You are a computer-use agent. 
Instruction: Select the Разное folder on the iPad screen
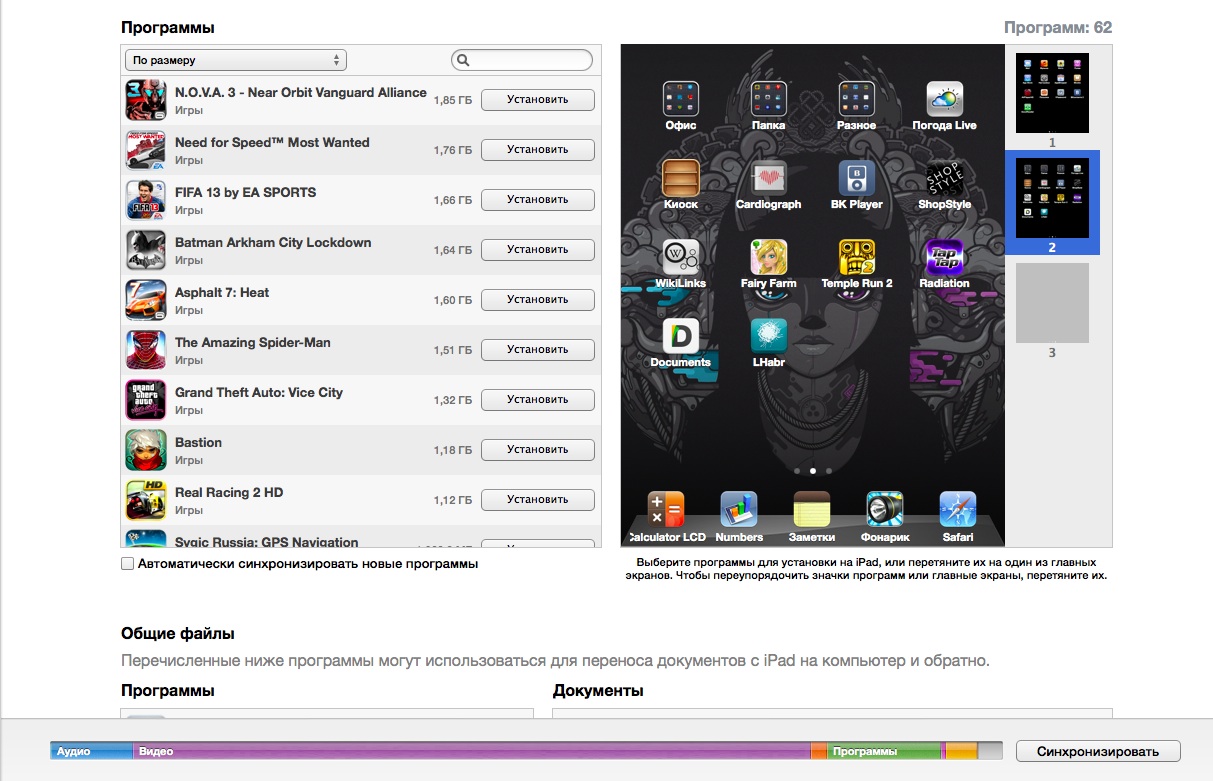point(857,100)
